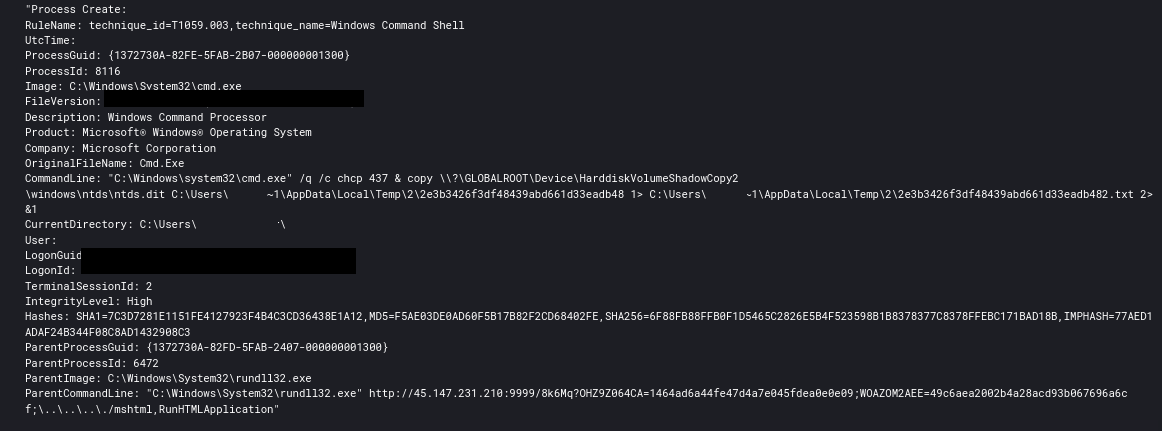Click the ParentProcessGuid value
Image resolution: width=1162 pixels, height=431 pixels.
point(267,347)
